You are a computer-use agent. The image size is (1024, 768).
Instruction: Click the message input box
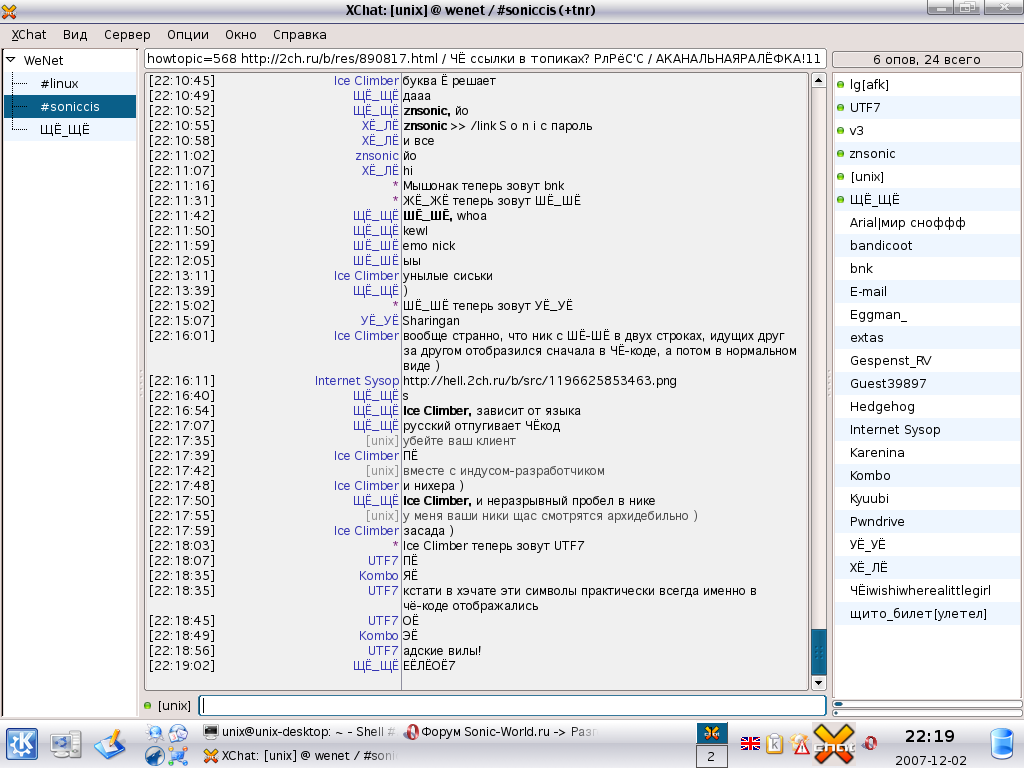point(513,705)
